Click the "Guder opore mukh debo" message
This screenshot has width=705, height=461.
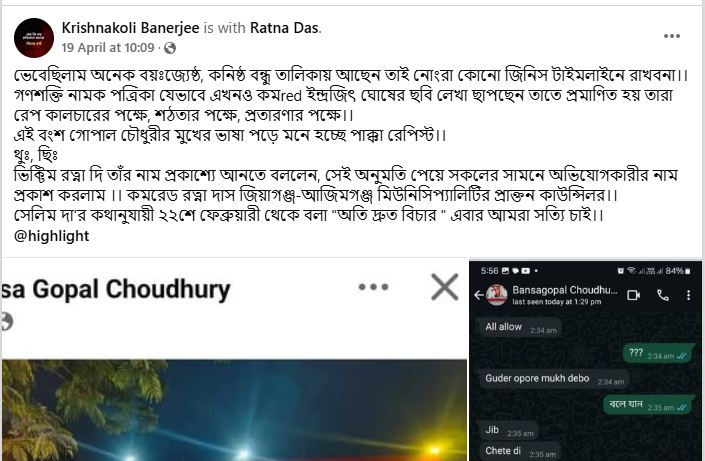click(554, 379)
